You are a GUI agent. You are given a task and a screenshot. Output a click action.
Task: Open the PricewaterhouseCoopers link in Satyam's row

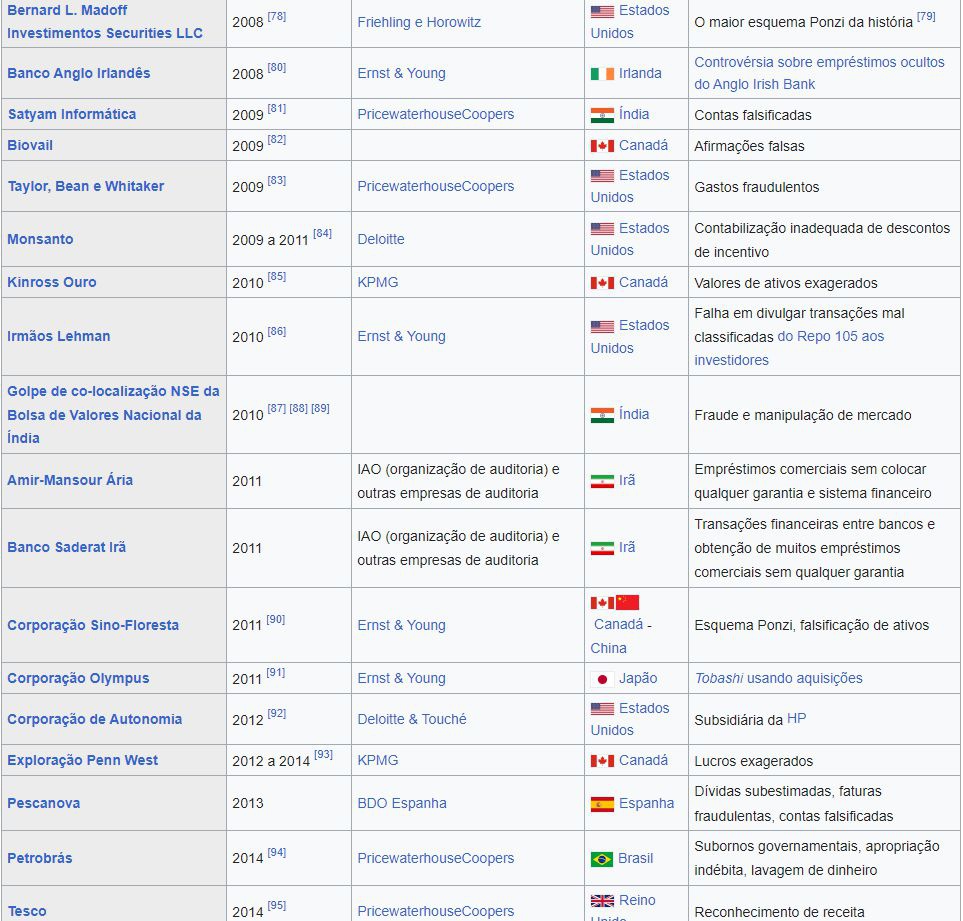pyautogui.click(x=435, y=114)
